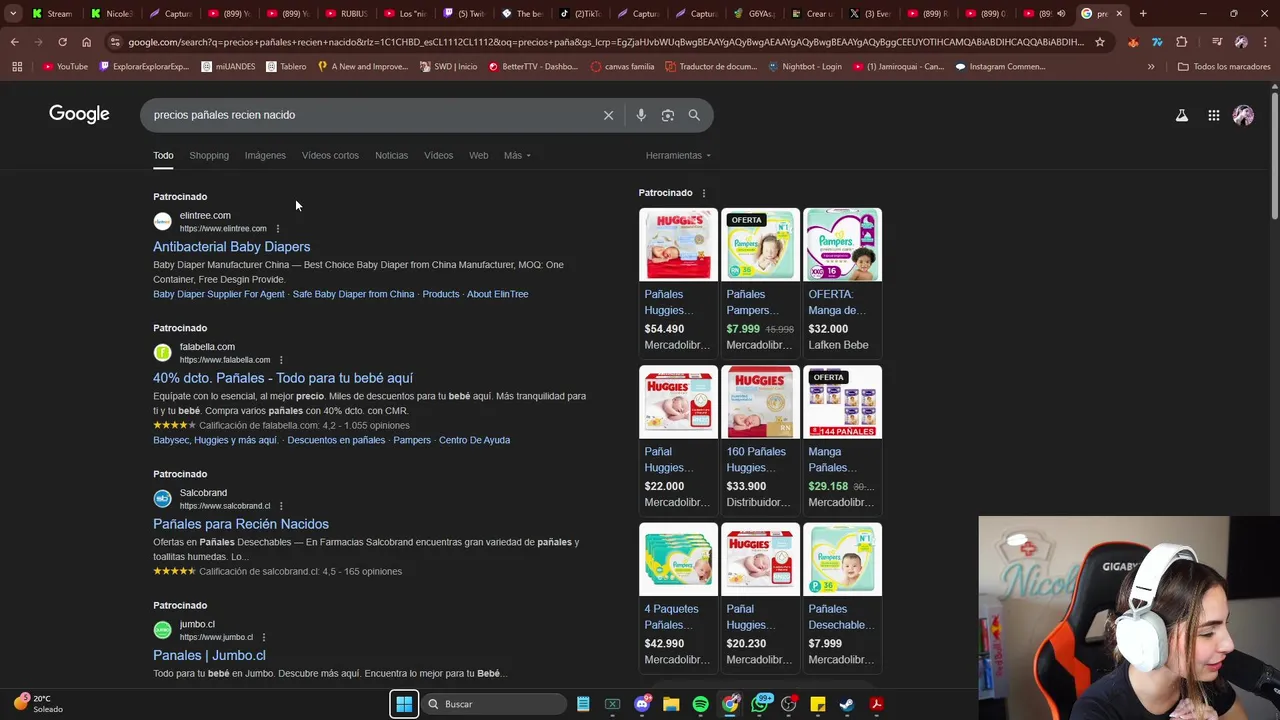Go back to the previous page
Screen dimensions: 1280x720
click(14, 42)
